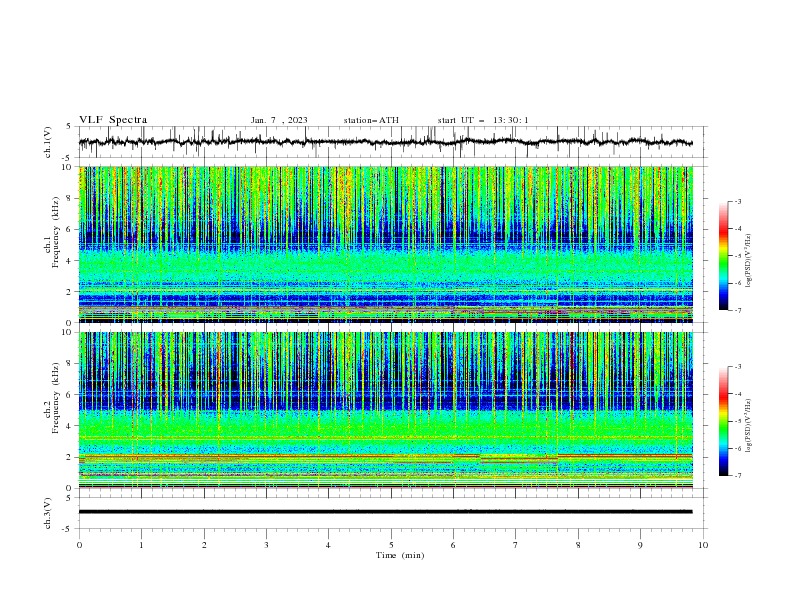Click the ch.1(V) axis label
This screenshot has width=792, height=612.
click(48, 142)
